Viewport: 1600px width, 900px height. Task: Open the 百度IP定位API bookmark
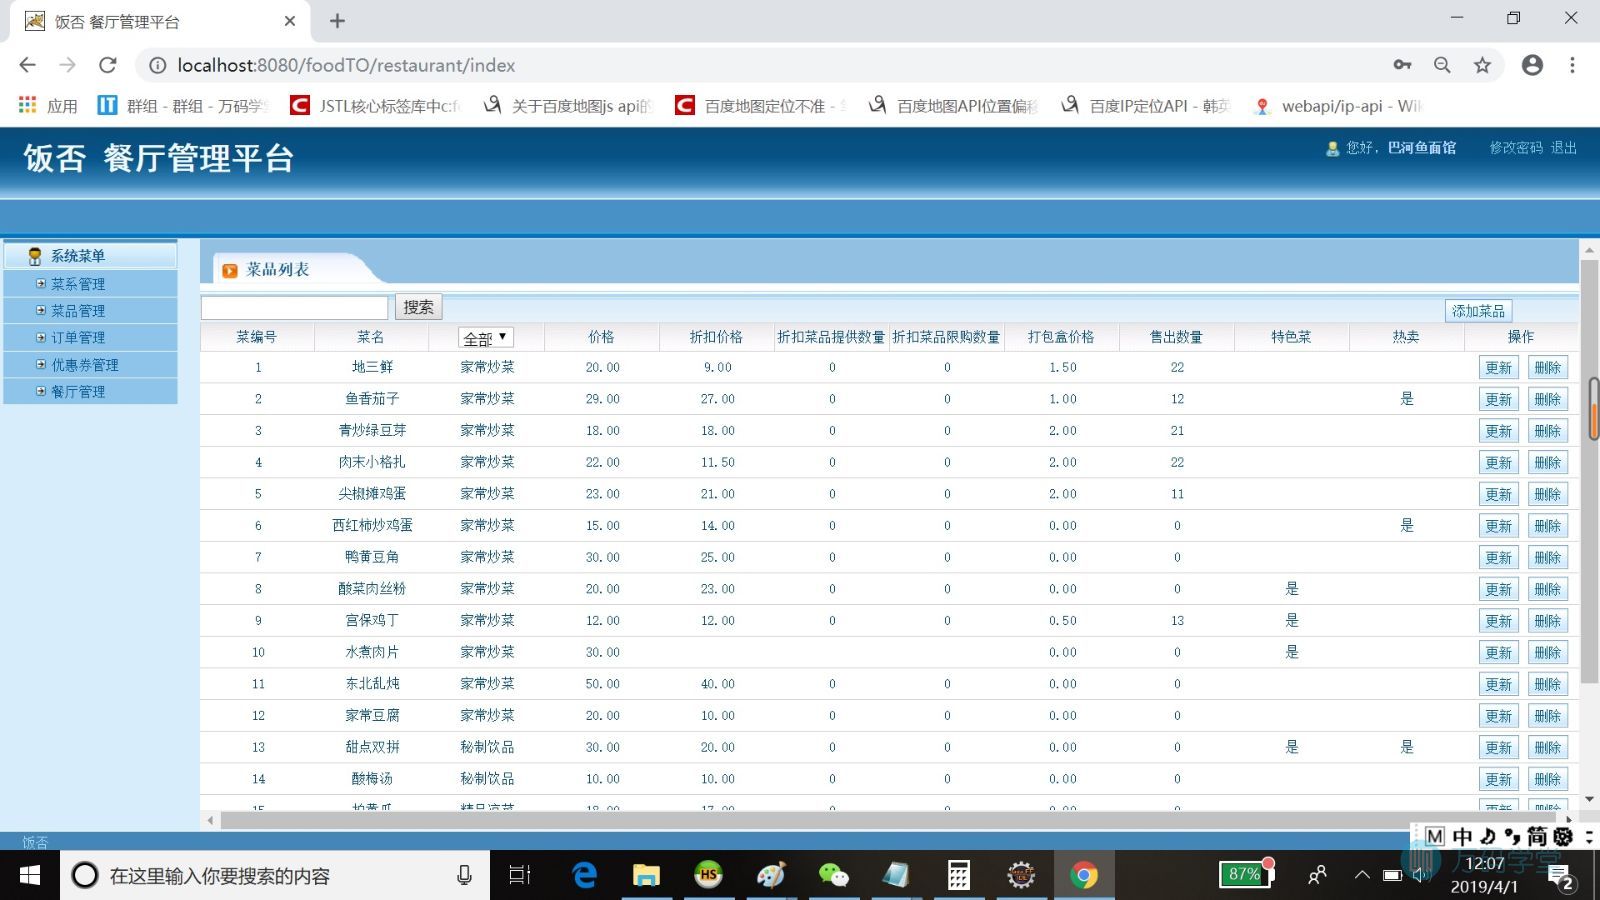[x=1145, y=105]
